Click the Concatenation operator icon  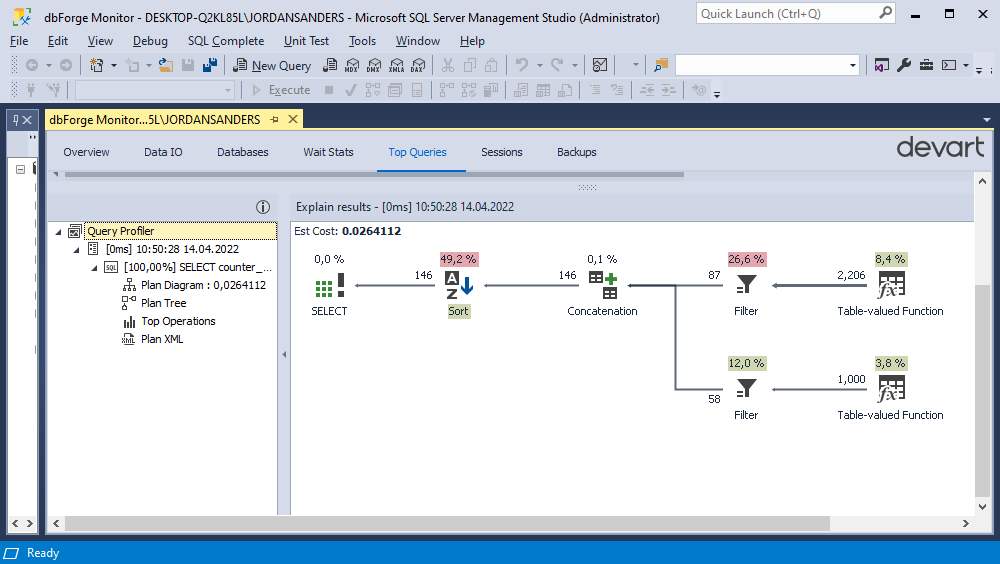(x=602, y=285)
